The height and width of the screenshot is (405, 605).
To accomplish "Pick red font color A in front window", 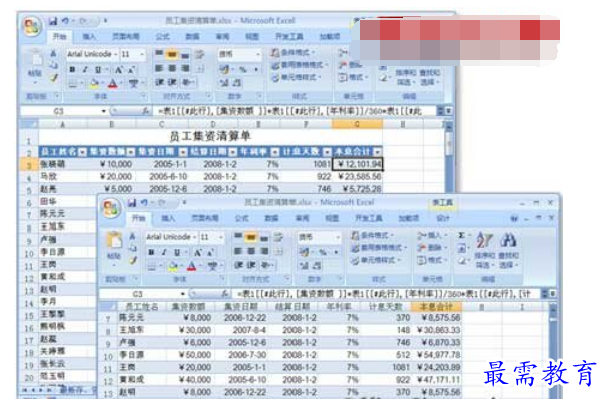I will pyautogui.click(x=192, y=266).
